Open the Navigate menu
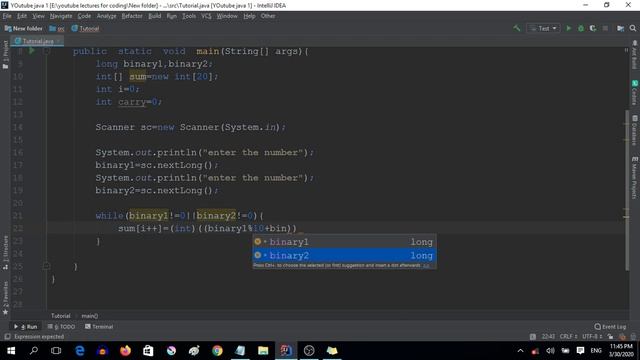The height and width of the screenshot is (360, 640). [61, 16]
